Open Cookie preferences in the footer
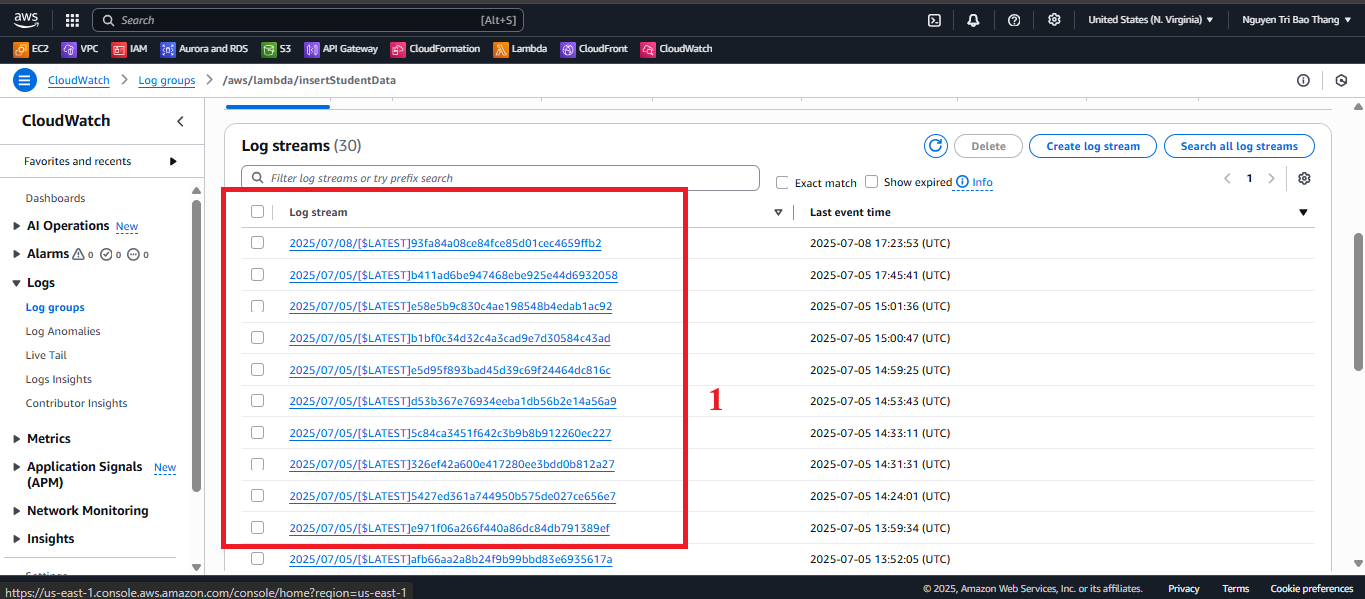 [1311, 589]
